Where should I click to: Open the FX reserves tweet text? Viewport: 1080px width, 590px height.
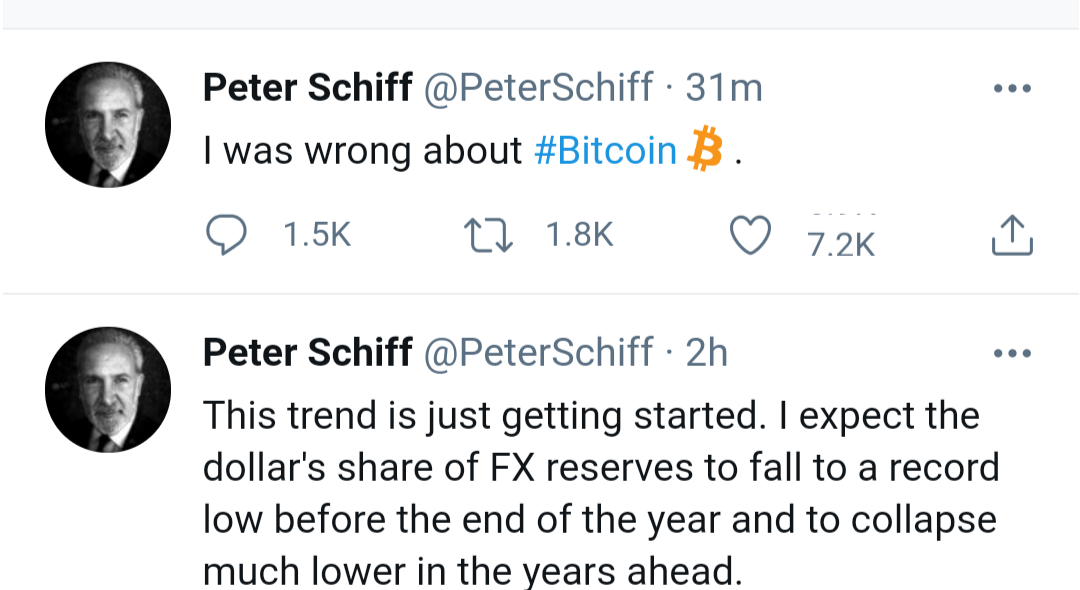pyautogui.click(x=600, y=493)
